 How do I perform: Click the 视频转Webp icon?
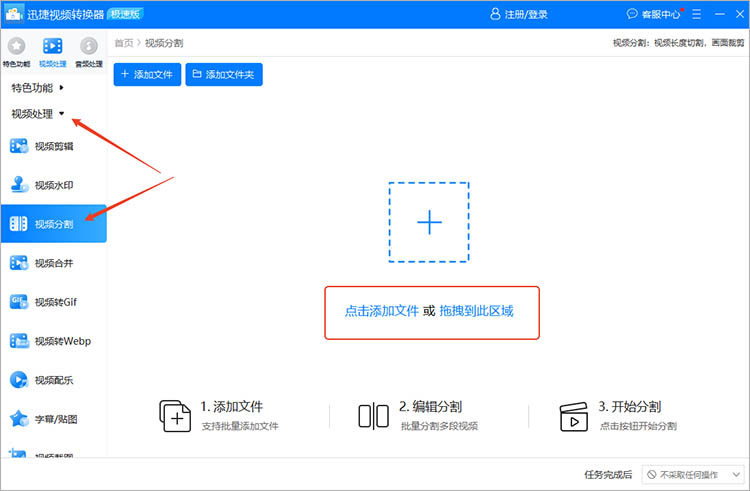(x=19, y=340)
